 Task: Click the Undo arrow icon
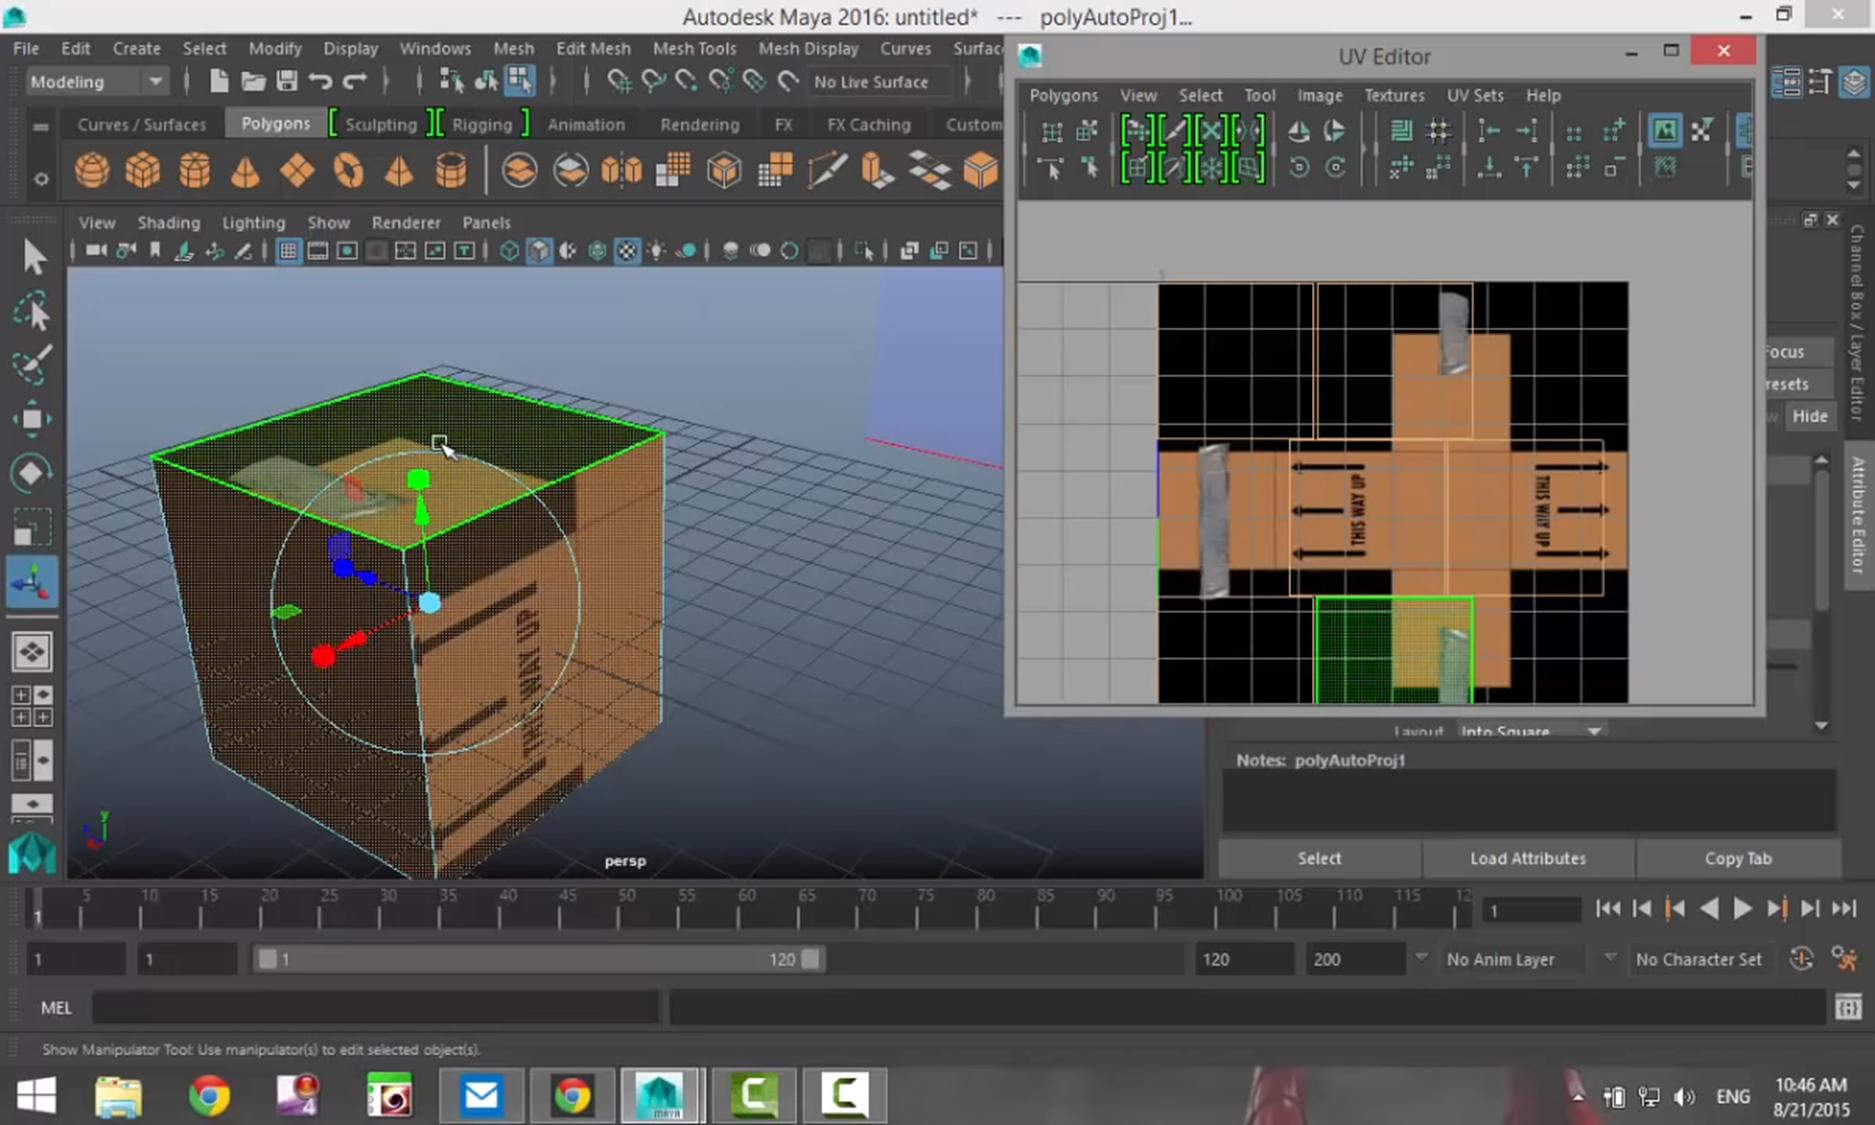(320, 82)
